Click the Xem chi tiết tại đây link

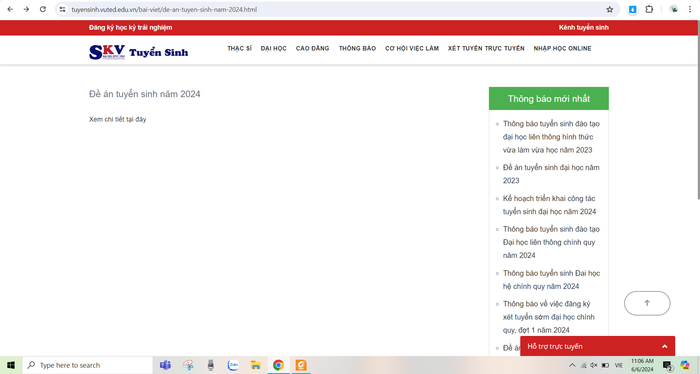117,119
